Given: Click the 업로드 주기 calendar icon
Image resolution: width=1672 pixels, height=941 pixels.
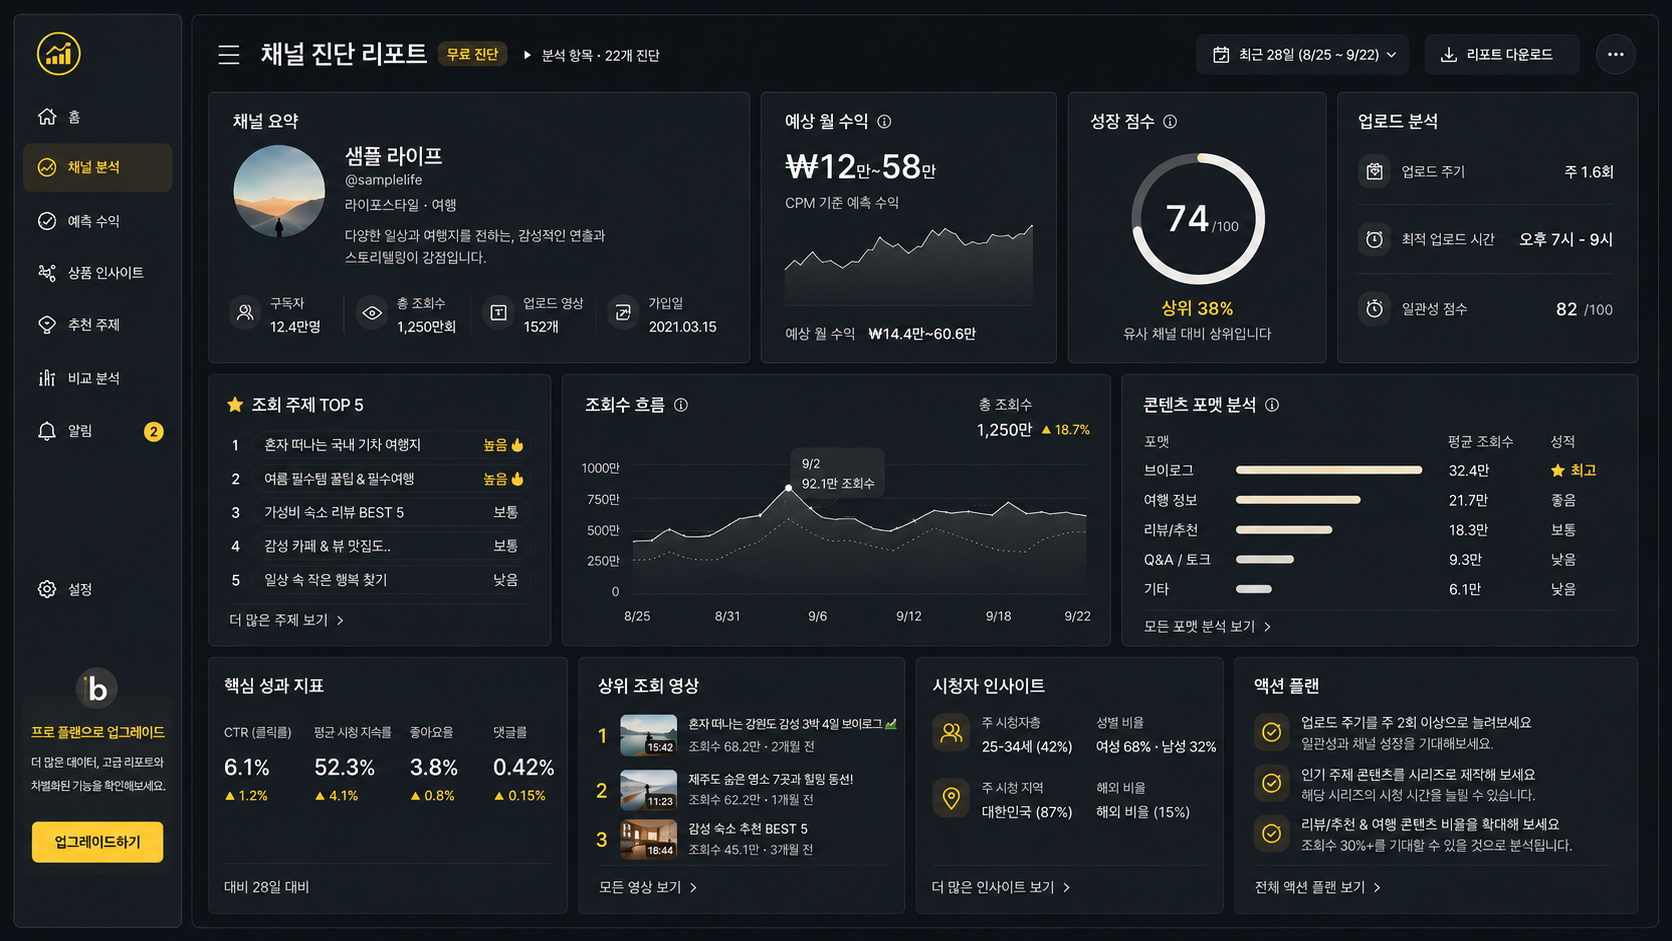Looking at the screenshot, I should pyautogui.click(x=1375, y=172).
